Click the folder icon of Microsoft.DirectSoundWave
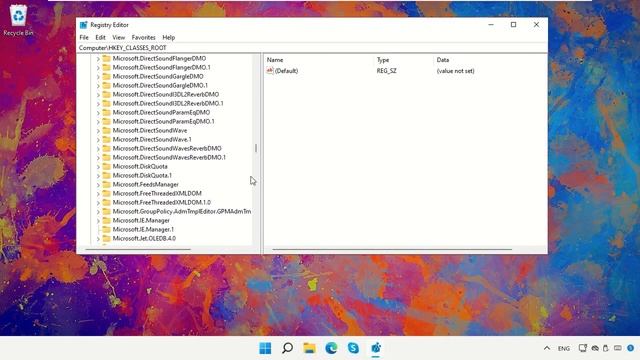The height and width of the screenshot is (360, 640). 107,131
